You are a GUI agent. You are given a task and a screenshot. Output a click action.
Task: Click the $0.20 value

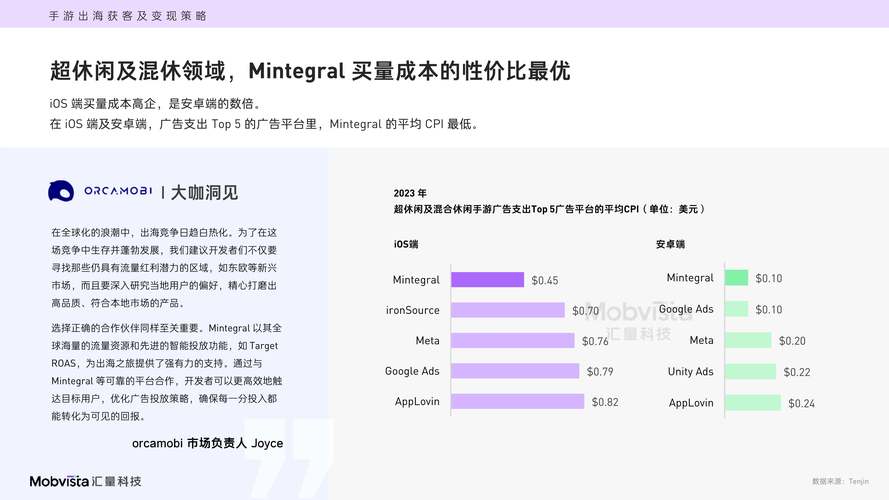coord(792,341)
